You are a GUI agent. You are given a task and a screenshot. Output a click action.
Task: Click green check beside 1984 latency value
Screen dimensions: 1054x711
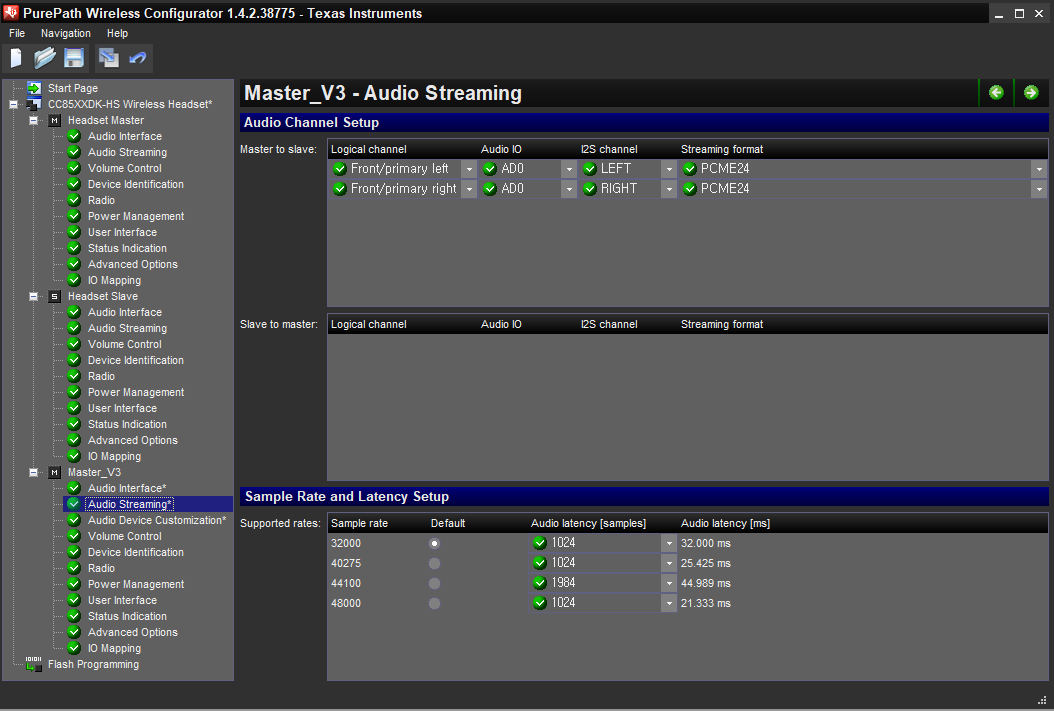pos(539,583)
